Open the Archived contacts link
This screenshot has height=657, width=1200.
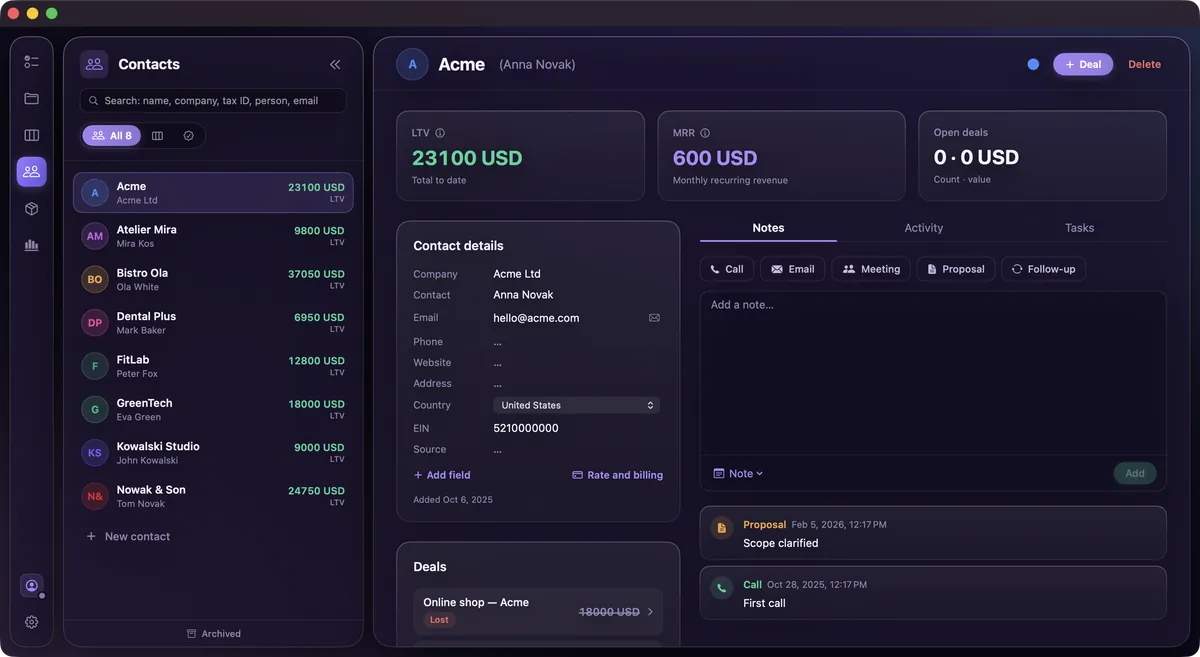click(x=214, y=634)
